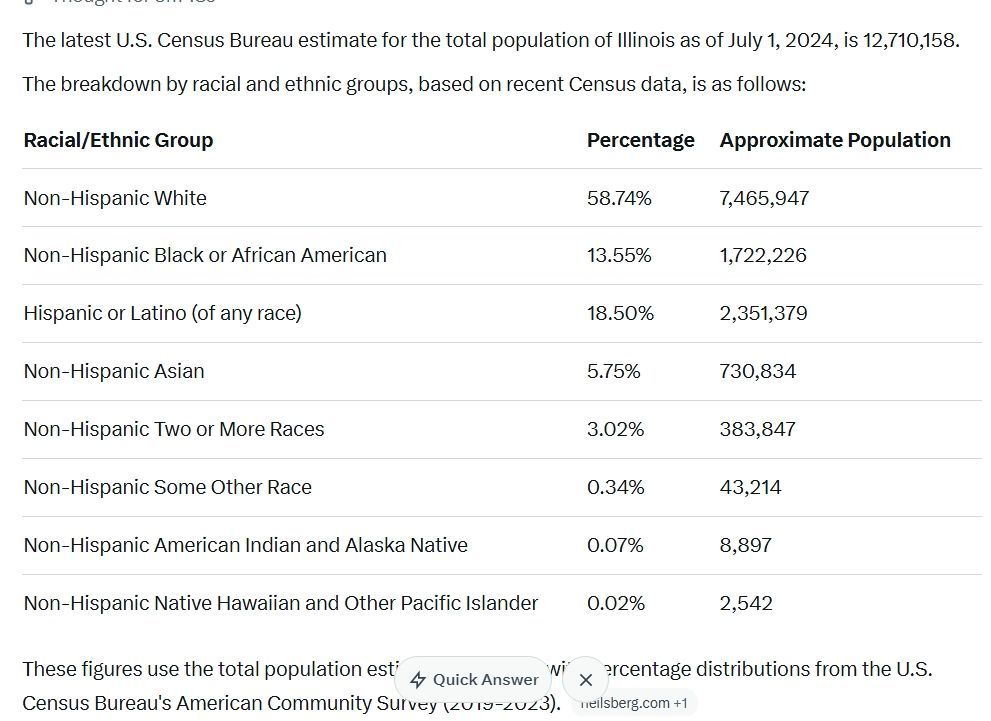Click Native Hawaiian and Other Pacific Islander label
Viewport: 991px width, 721px height.
281,603
